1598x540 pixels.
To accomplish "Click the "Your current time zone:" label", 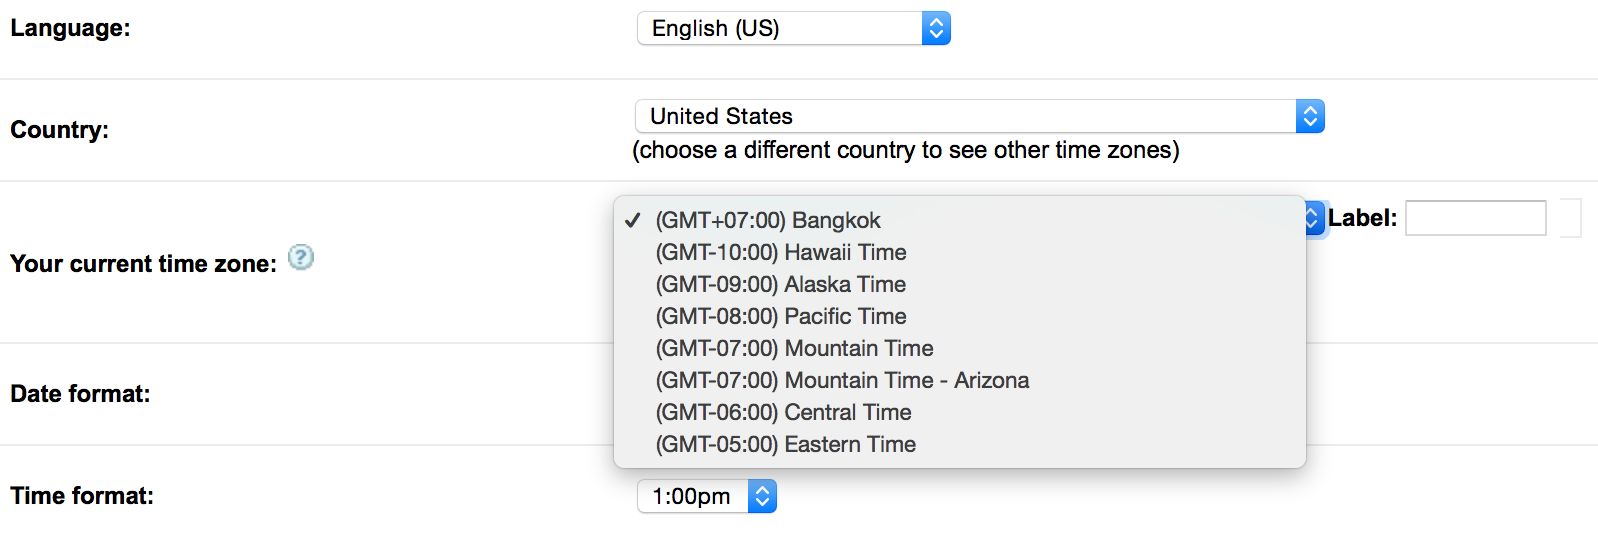I will click(x=143, y=264).
